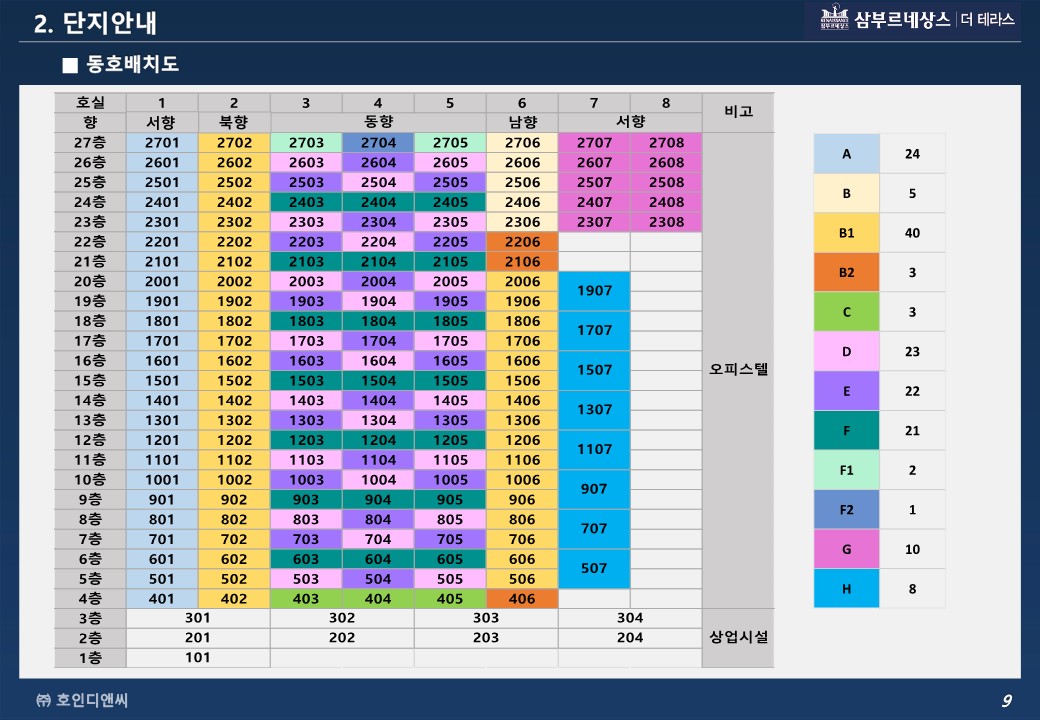Image resolution: width=1040 pixels, height=720 pixels.
Task: Click the green C legend swatch
Action: [846, 312]
